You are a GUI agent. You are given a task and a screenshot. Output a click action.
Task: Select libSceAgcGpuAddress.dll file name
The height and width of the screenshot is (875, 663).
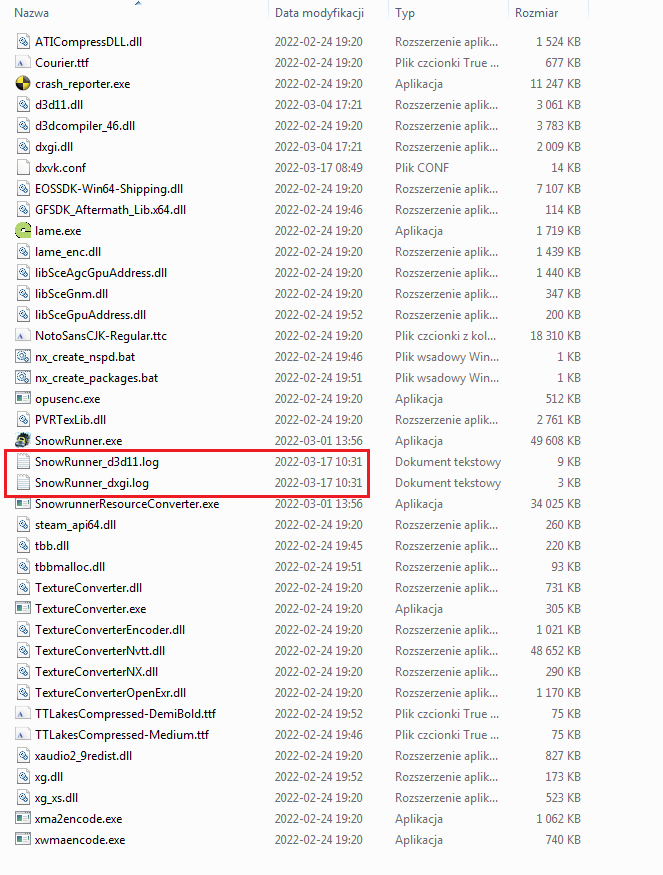click(101, 273)
